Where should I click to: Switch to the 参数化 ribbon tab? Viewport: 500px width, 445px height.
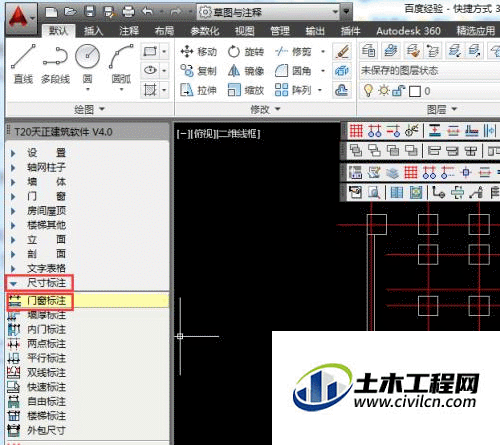point(205,31)
